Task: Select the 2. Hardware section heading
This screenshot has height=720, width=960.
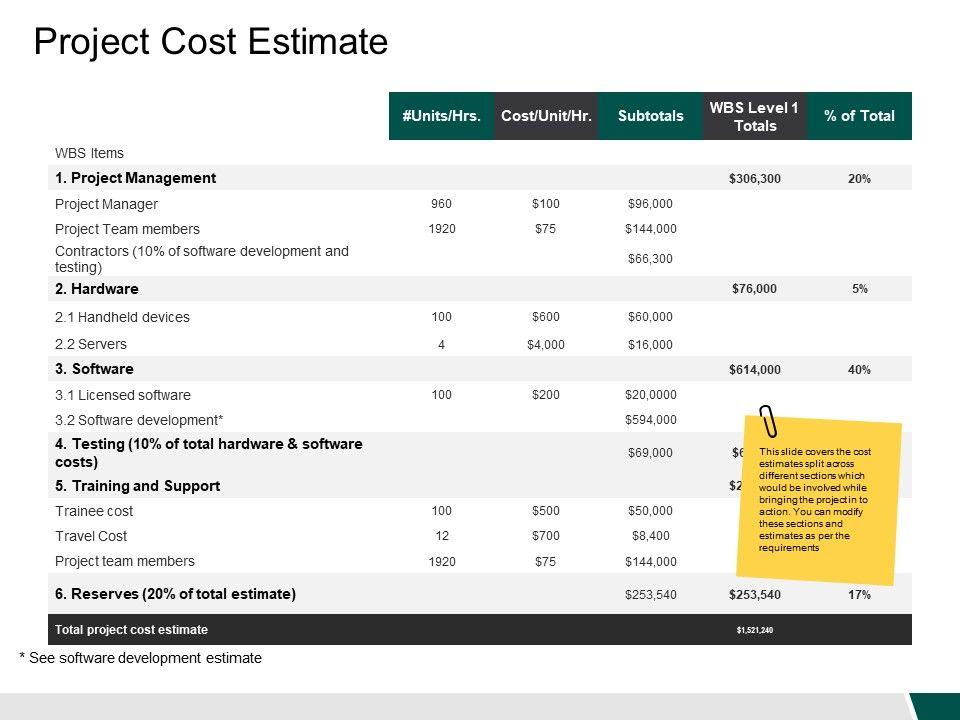Action: [97, 289]
